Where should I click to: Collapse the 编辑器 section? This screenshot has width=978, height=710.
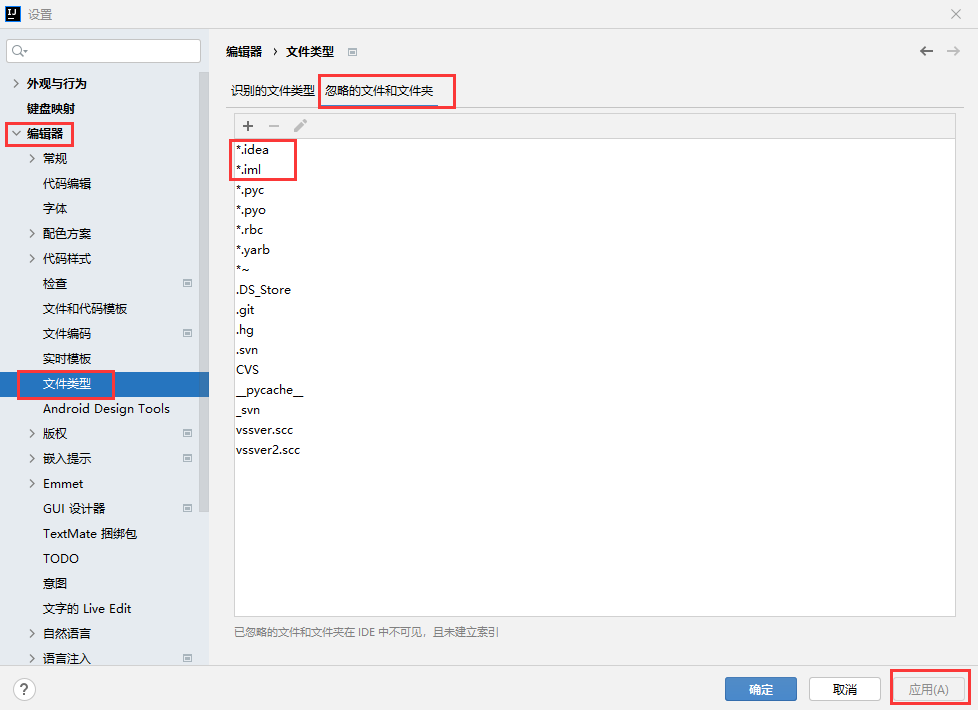click(x=16, y=133)
